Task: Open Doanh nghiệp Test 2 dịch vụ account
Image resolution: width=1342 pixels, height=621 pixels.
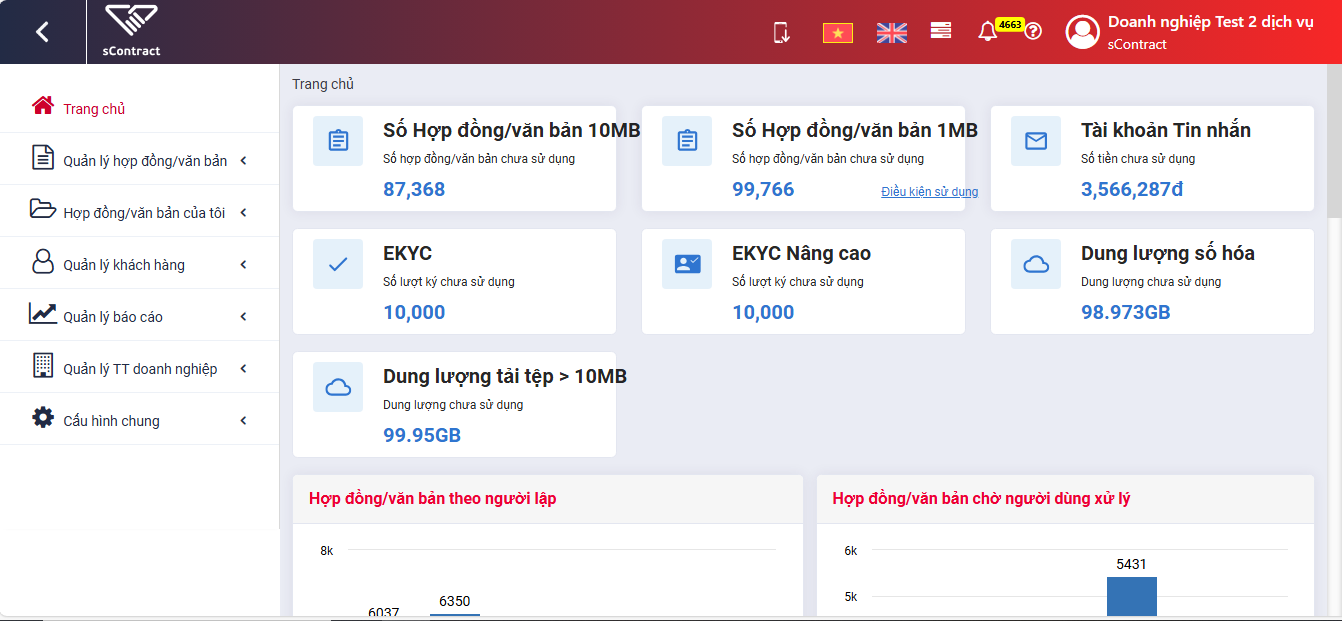Action: pyautogui.click(x=1210, y=22)
